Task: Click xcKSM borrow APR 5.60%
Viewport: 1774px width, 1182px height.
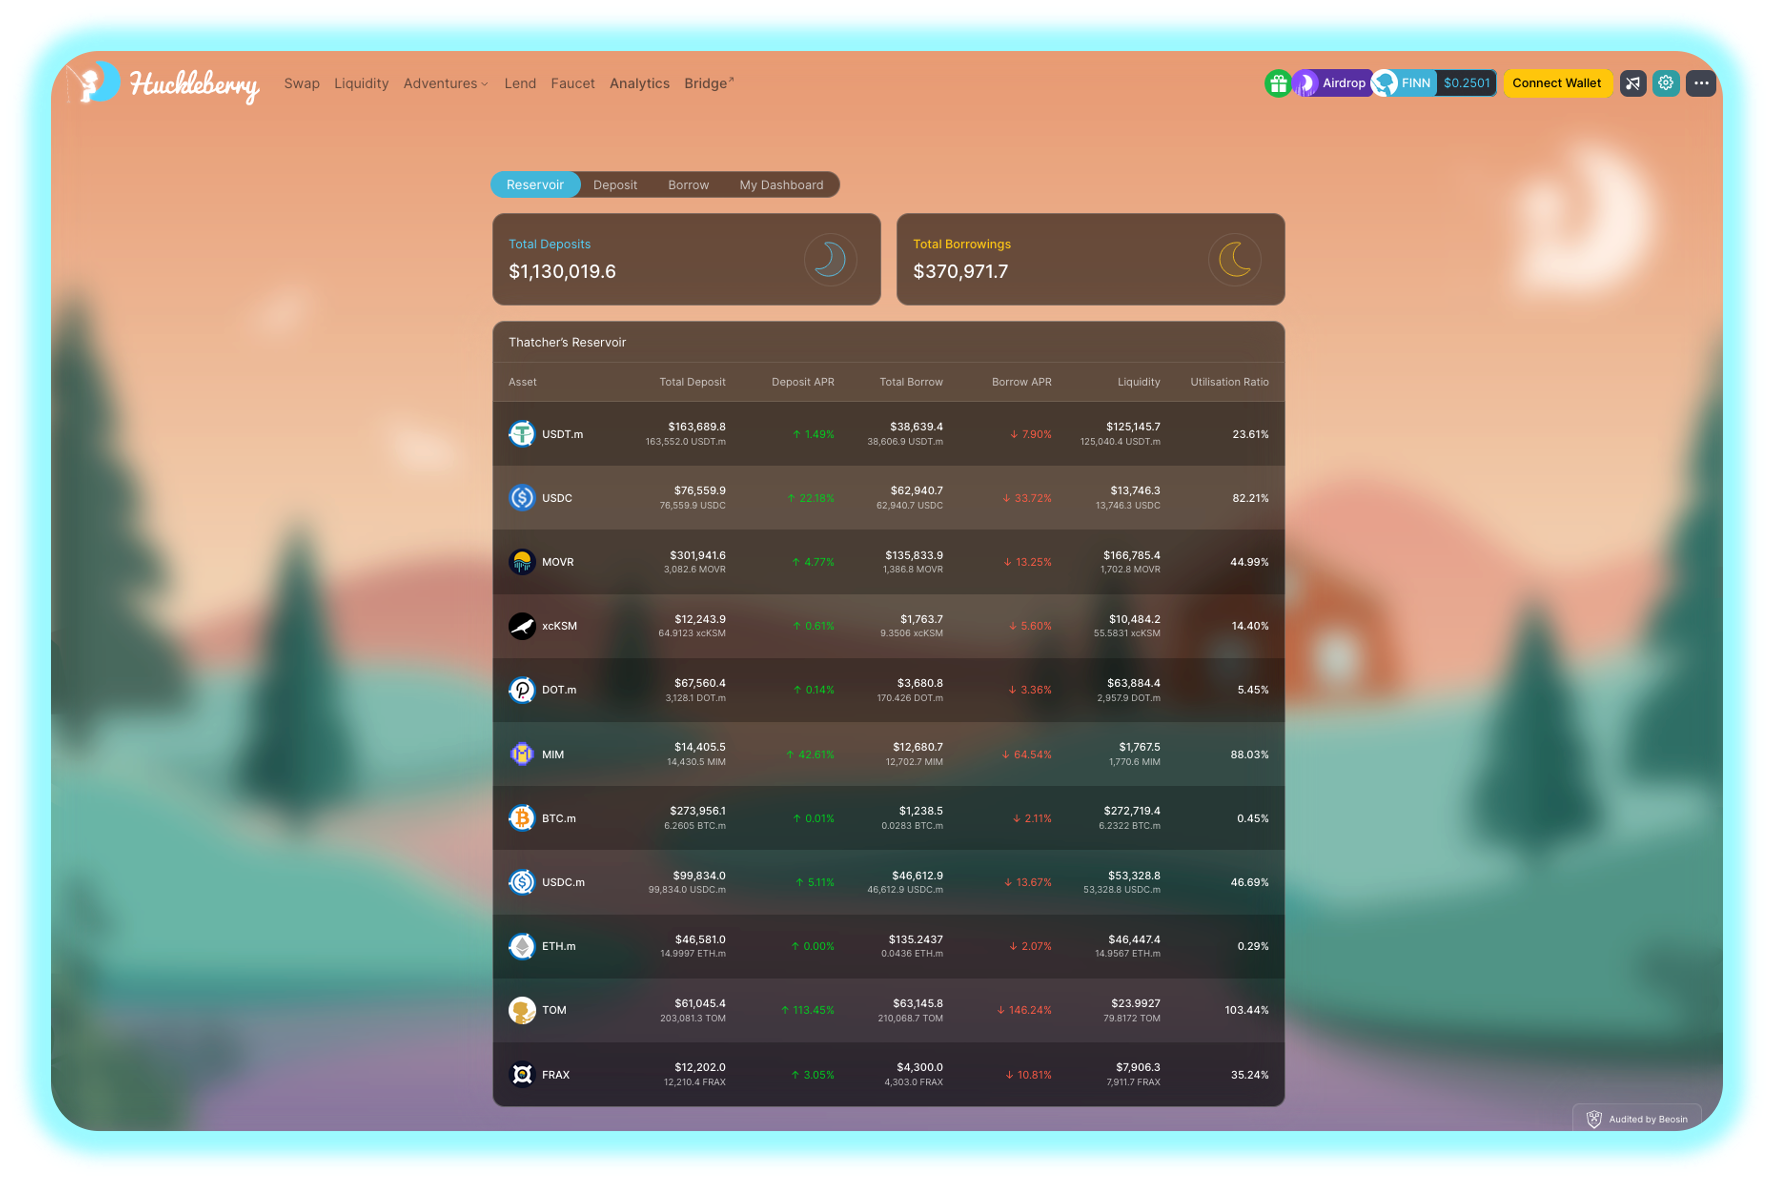Action: point(1030,626)
